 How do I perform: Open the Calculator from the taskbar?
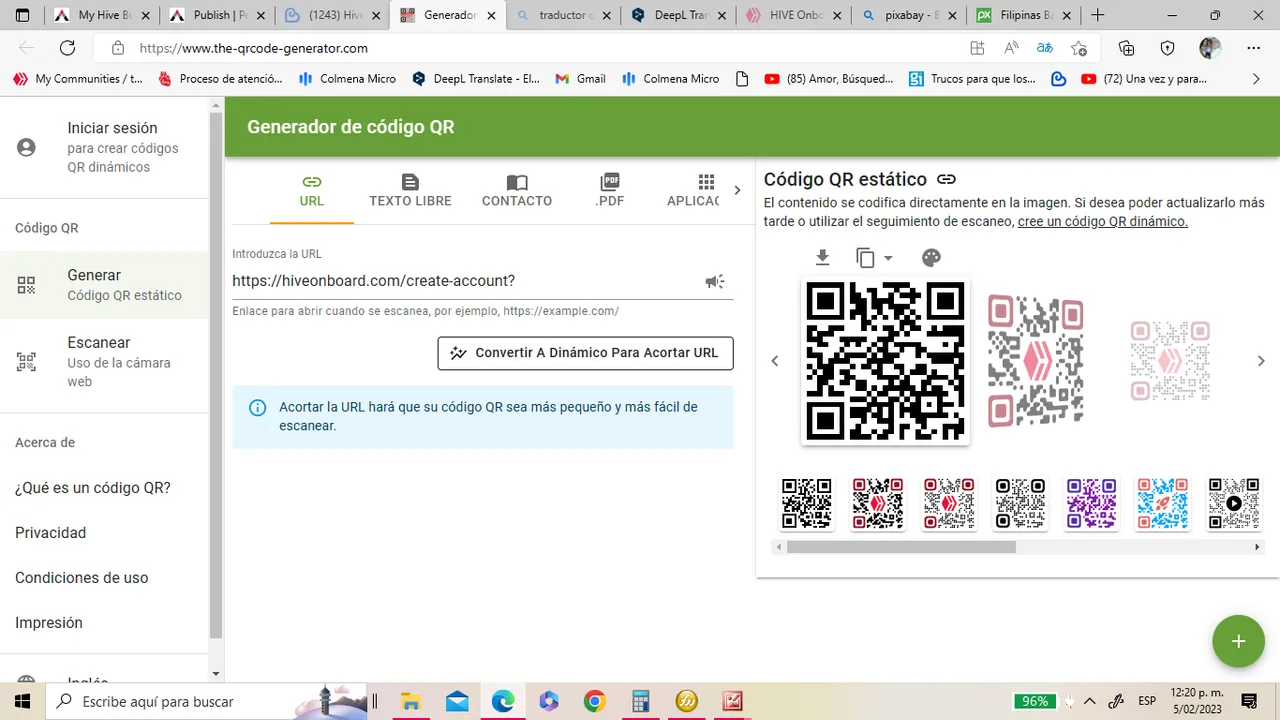pos(640,701)
